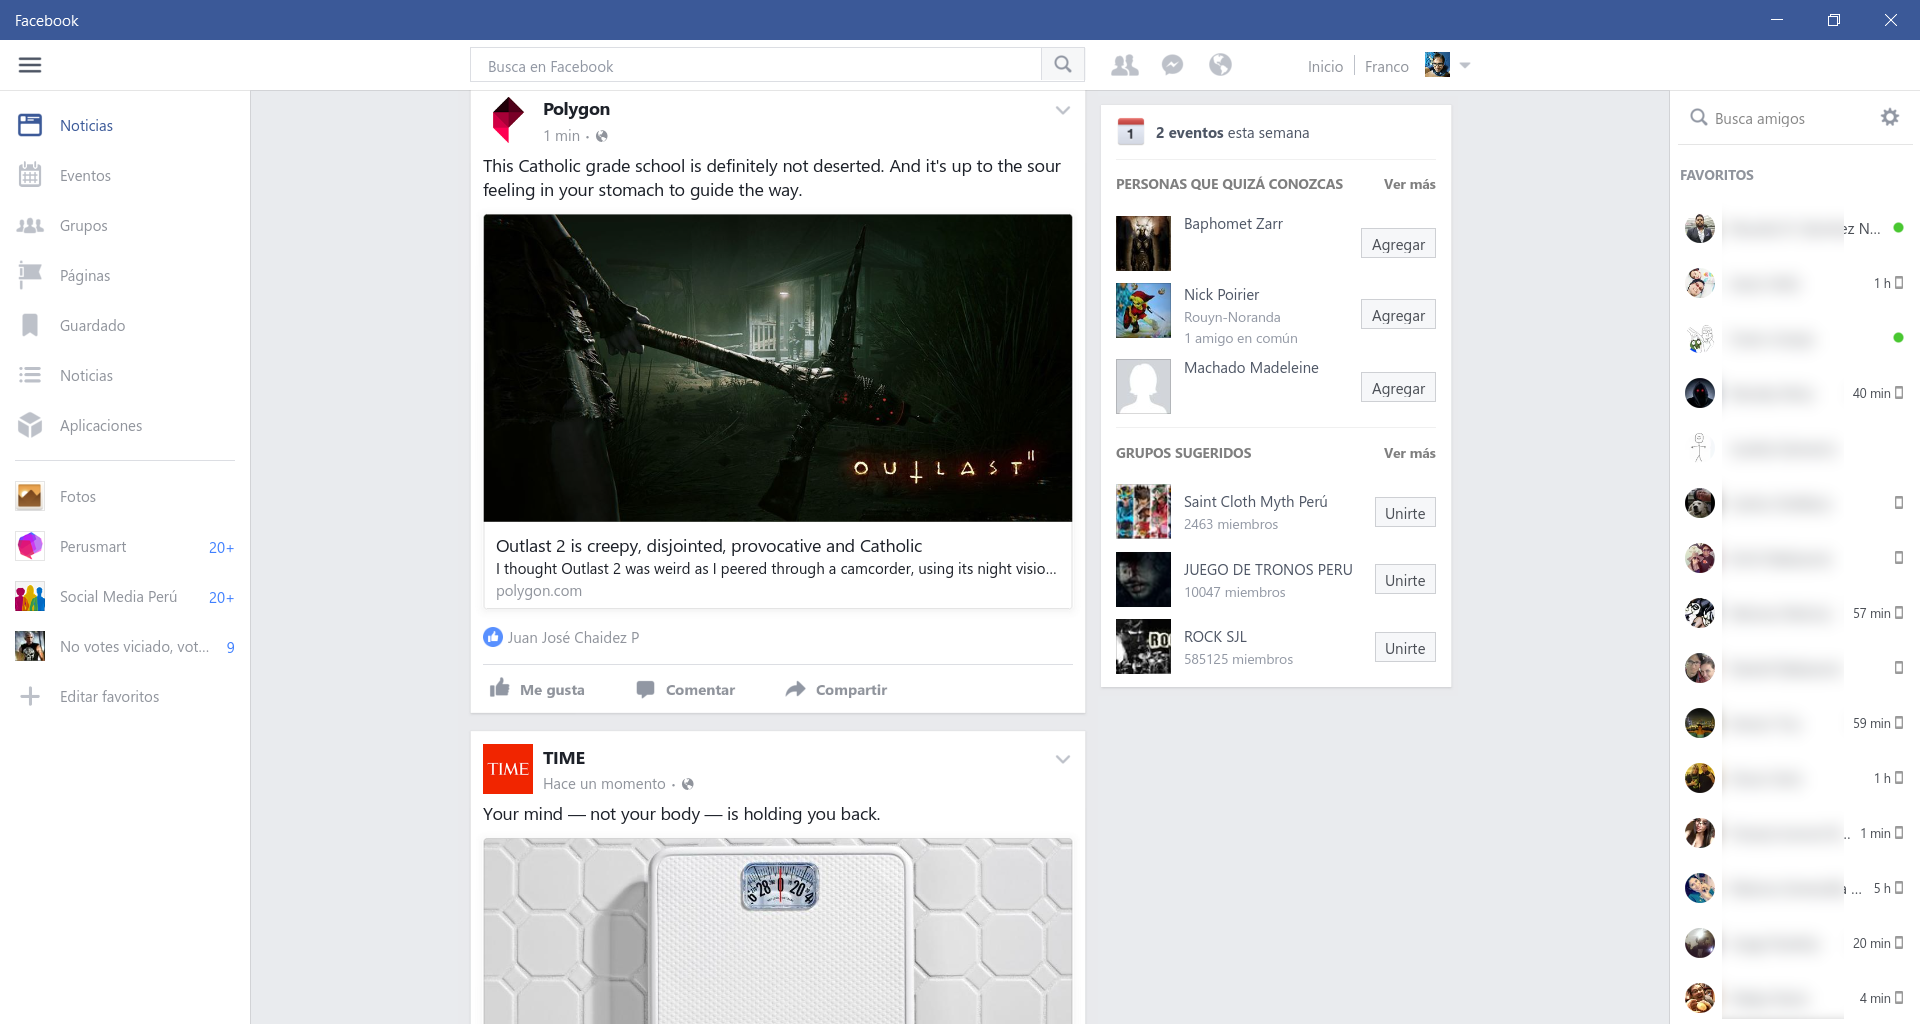
Task: Add Baphomet Zarr as friend
Action: [1398, 244]
